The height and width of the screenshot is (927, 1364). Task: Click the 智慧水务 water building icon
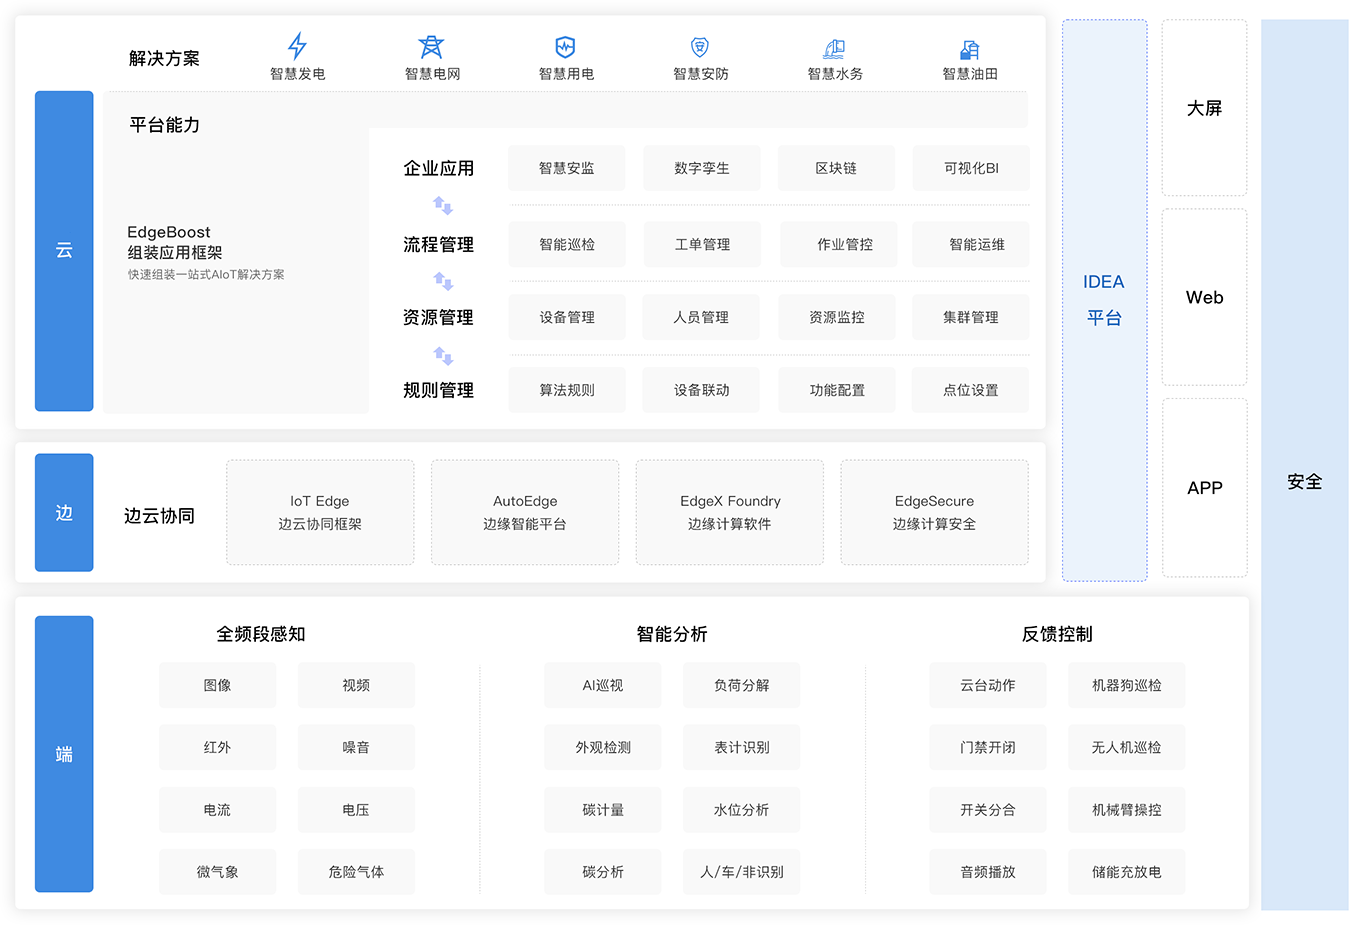coord(834,48)
